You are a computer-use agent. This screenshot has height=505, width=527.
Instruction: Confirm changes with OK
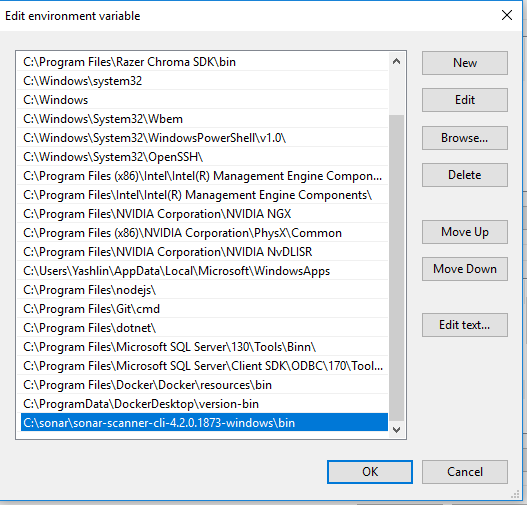370,472
